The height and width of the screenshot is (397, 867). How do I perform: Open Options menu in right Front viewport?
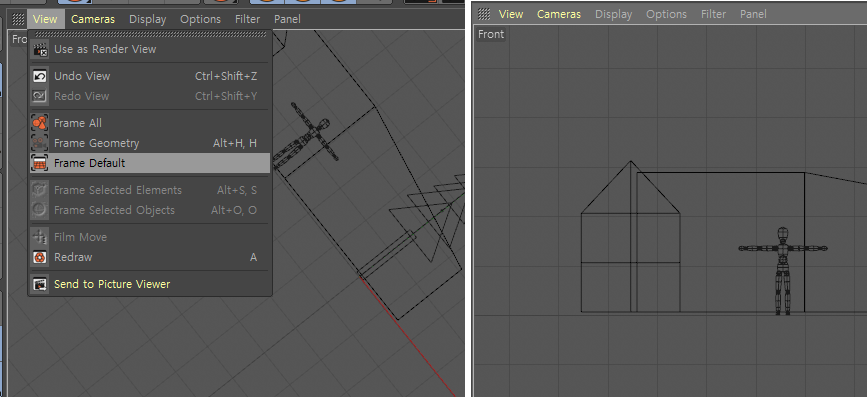click(x=666, y=14)
